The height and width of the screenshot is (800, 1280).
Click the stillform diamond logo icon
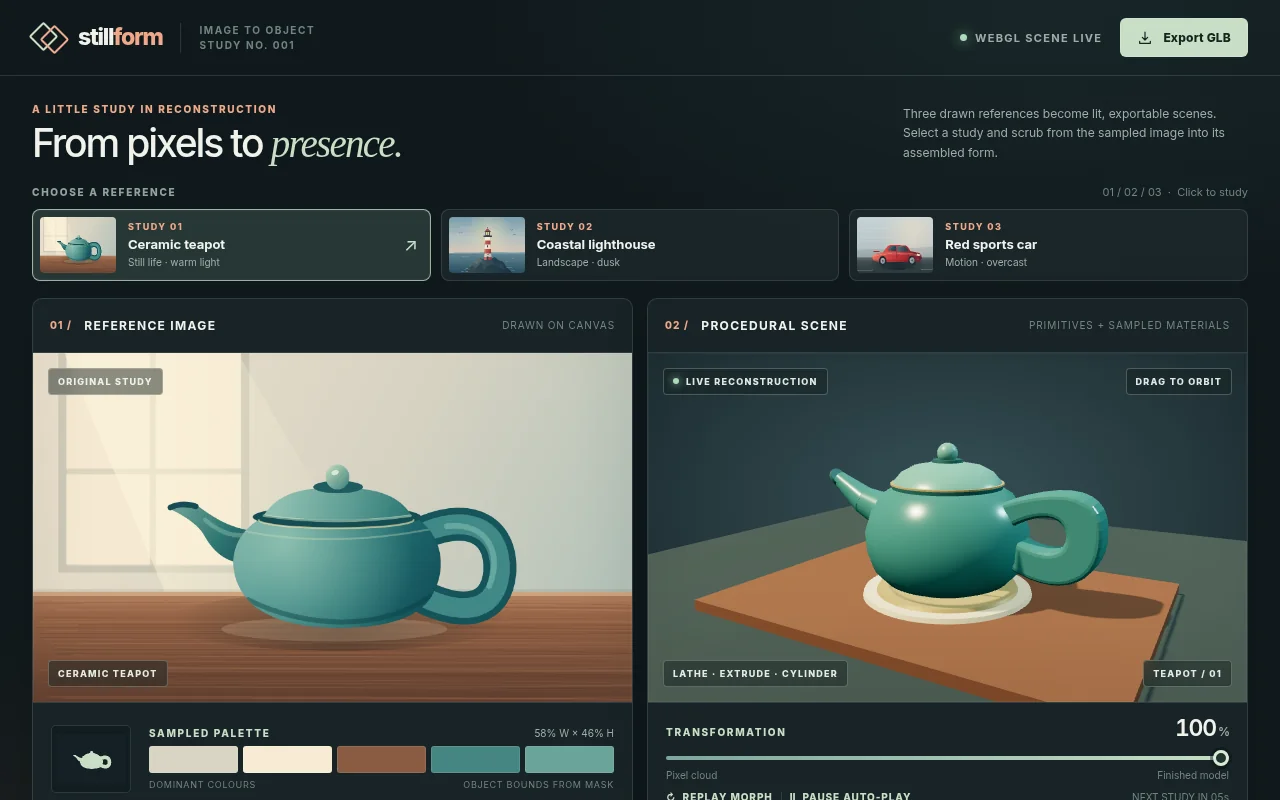pos(49,38)
